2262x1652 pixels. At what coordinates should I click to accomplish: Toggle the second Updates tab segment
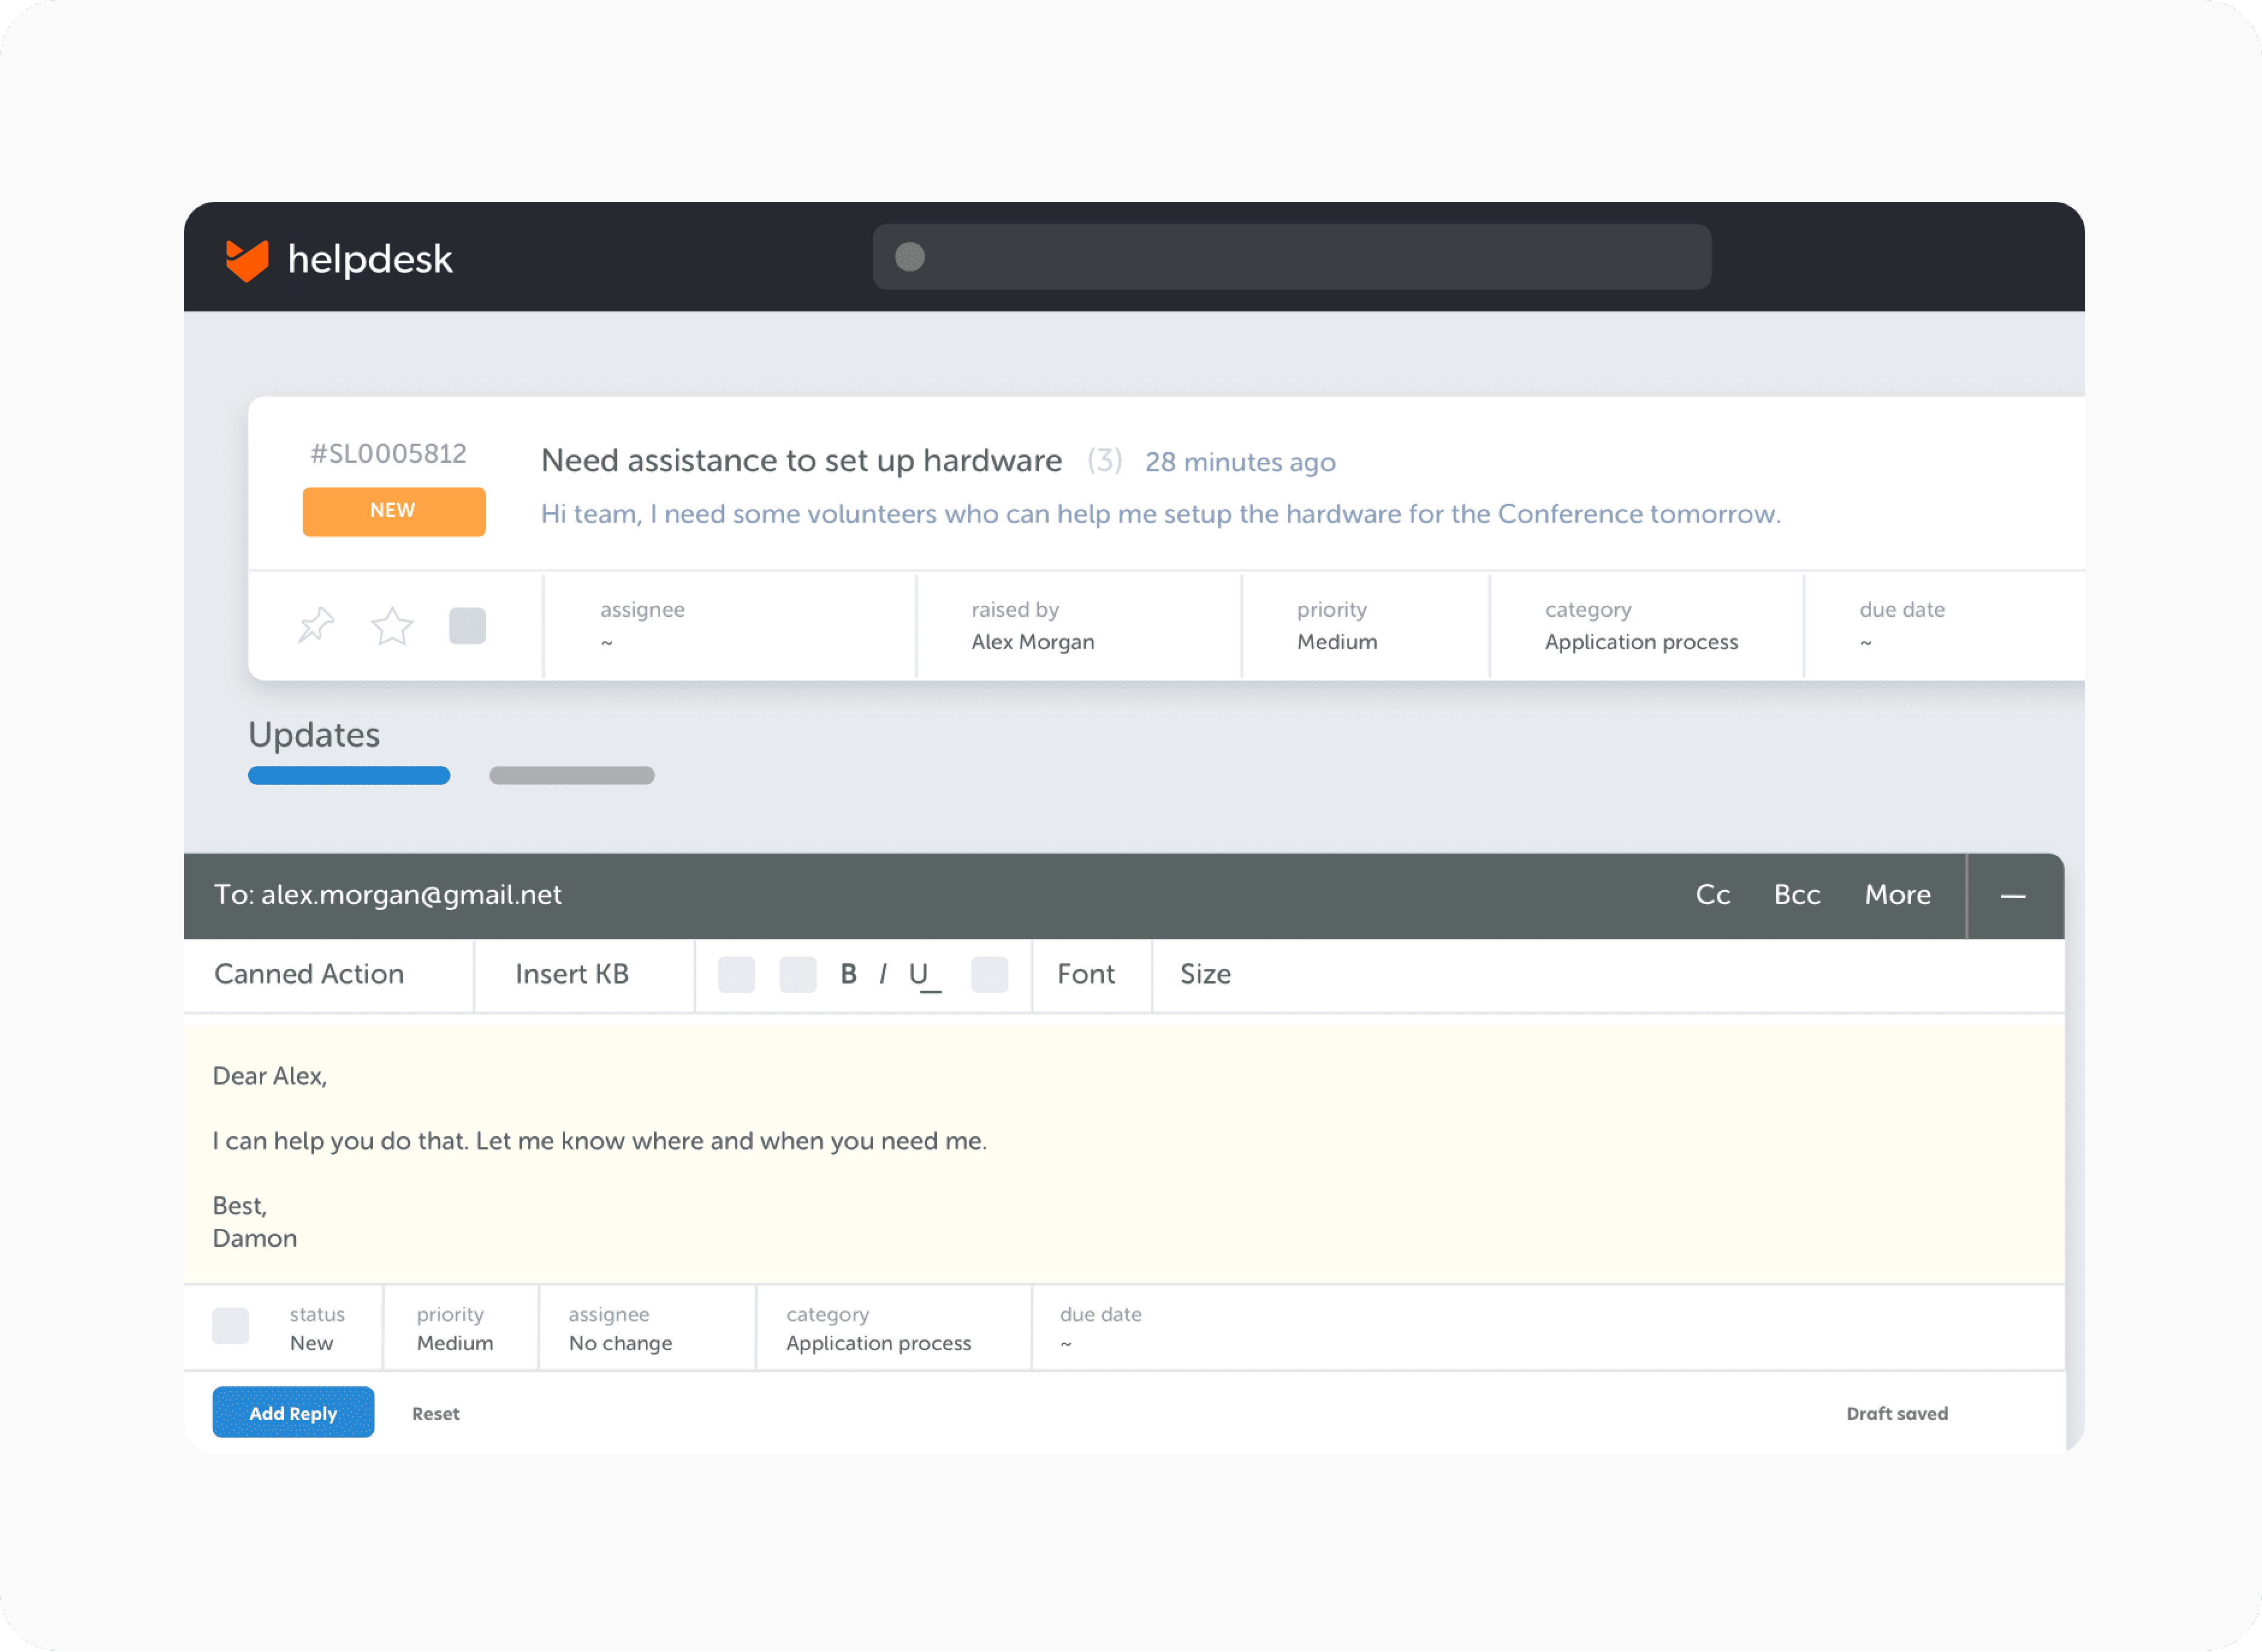tap(571, 774)
